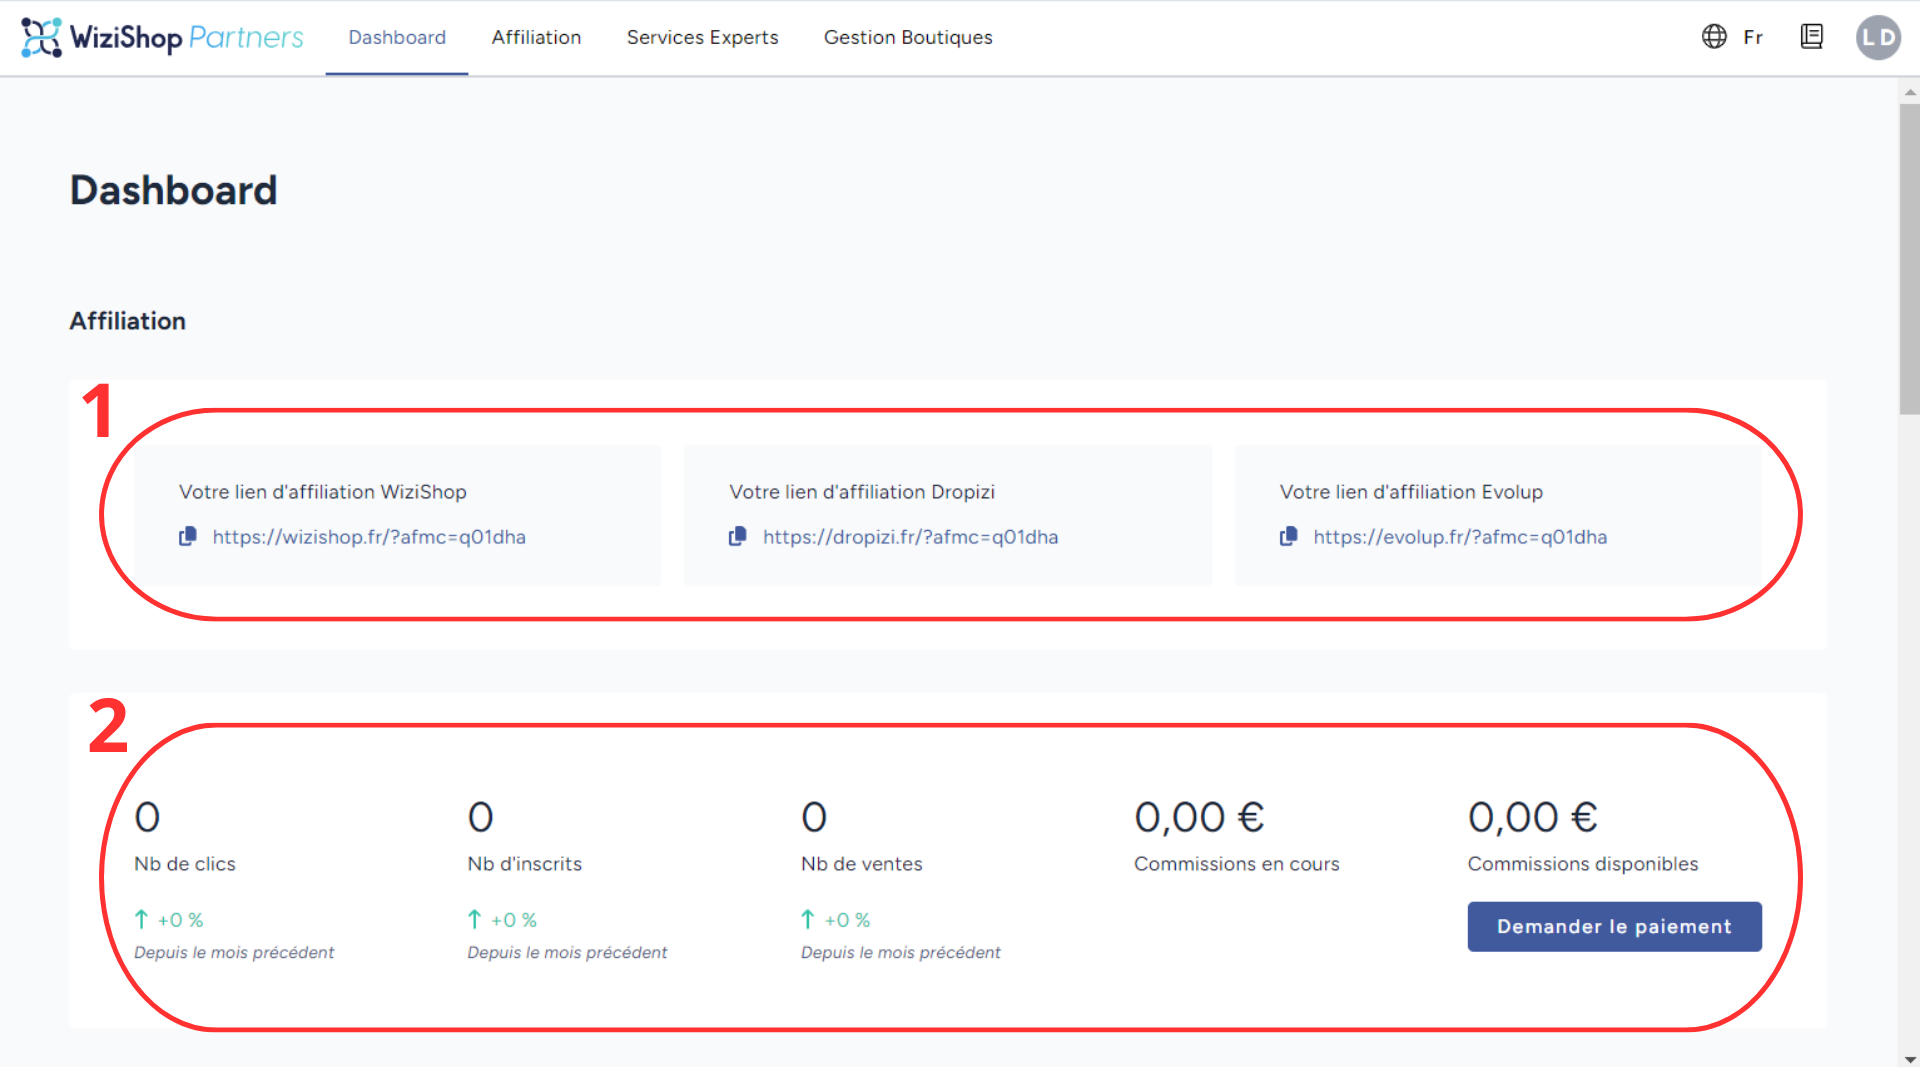Viewport: 1920px width, 1080px height.
Task: Click the 0,00 € Commissions en cours value
Action: point(1199,818)
